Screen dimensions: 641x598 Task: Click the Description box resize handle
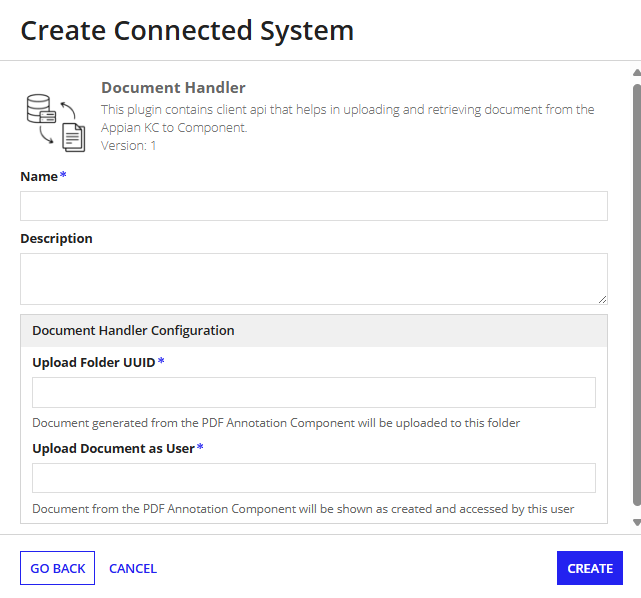point(602,299)
